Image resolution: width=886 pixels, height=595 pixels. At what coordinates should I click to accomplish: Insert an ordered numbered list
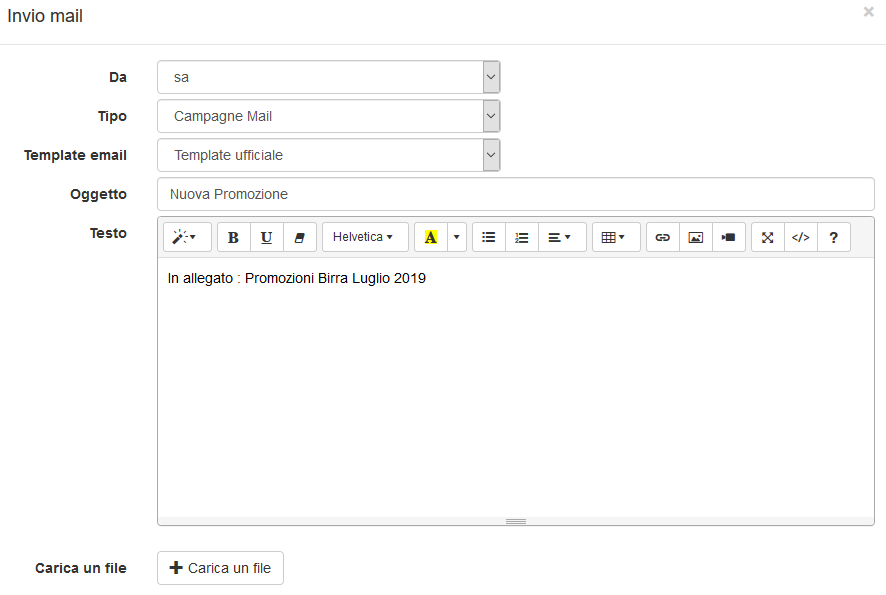pyautogui.click(x=521, y=237)
